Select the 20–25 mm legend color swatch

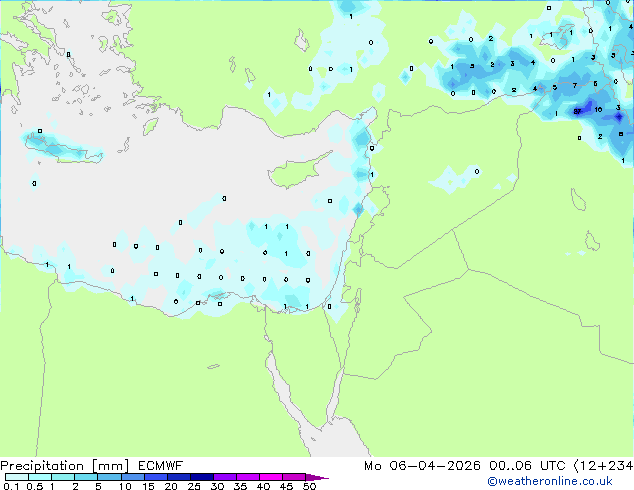tap(178, 477)
